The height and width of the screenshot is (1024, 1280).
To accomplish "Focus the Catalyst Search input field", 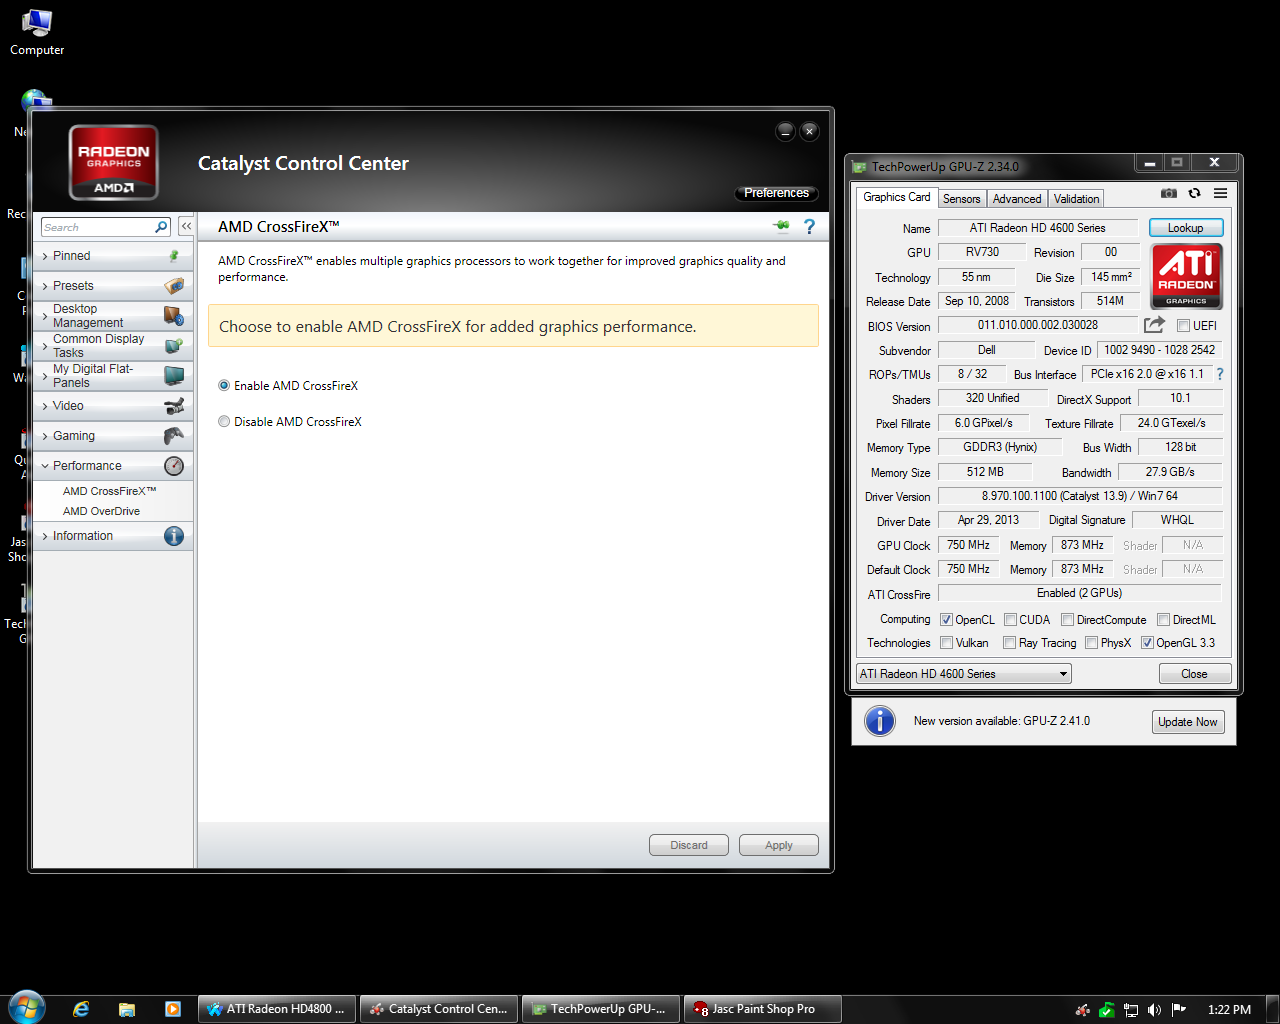I will tap(96, 227).
